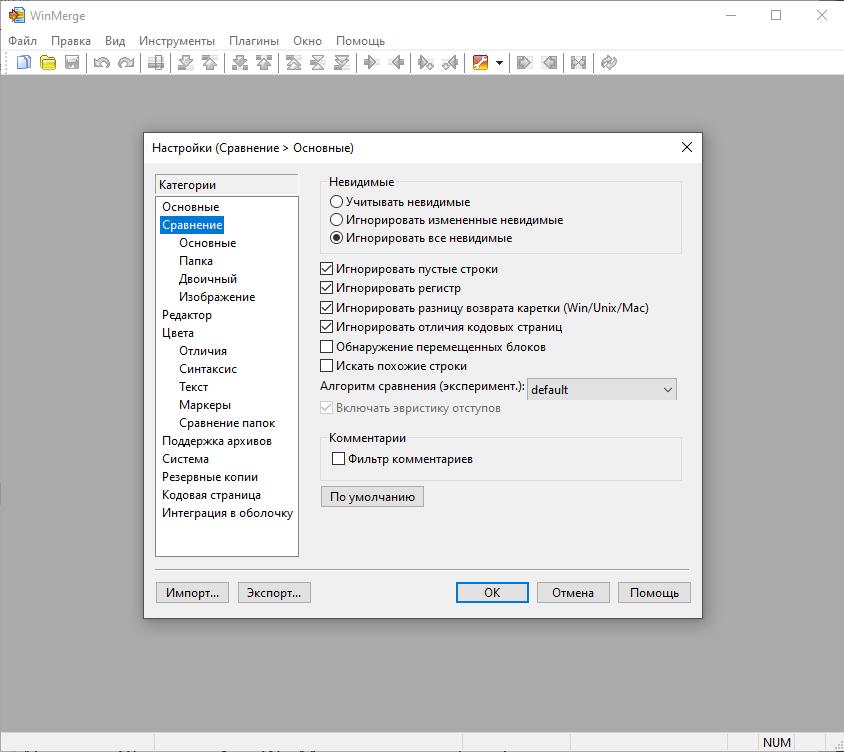
Task: Toggle 'Фильтр комментариев' checkbox
Action: click(339, 459)
